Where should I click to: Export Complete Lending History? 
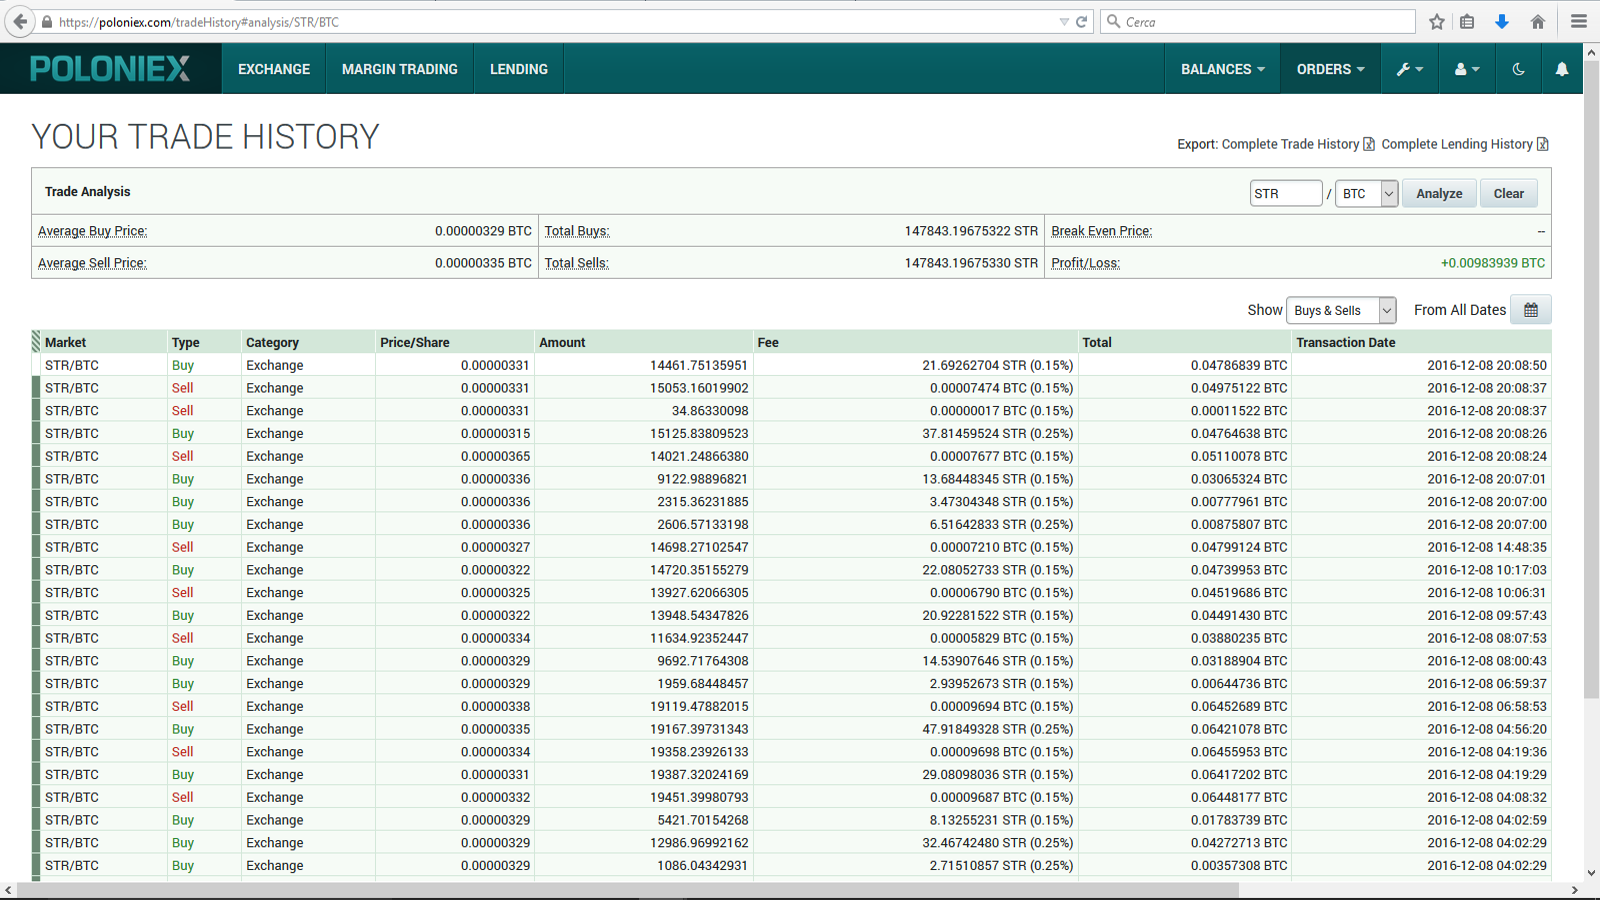pos(1465,144)
